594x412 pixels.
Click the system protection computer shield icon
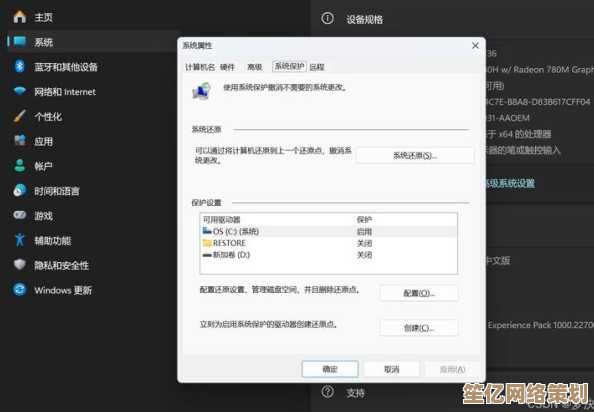coord(201,91)
